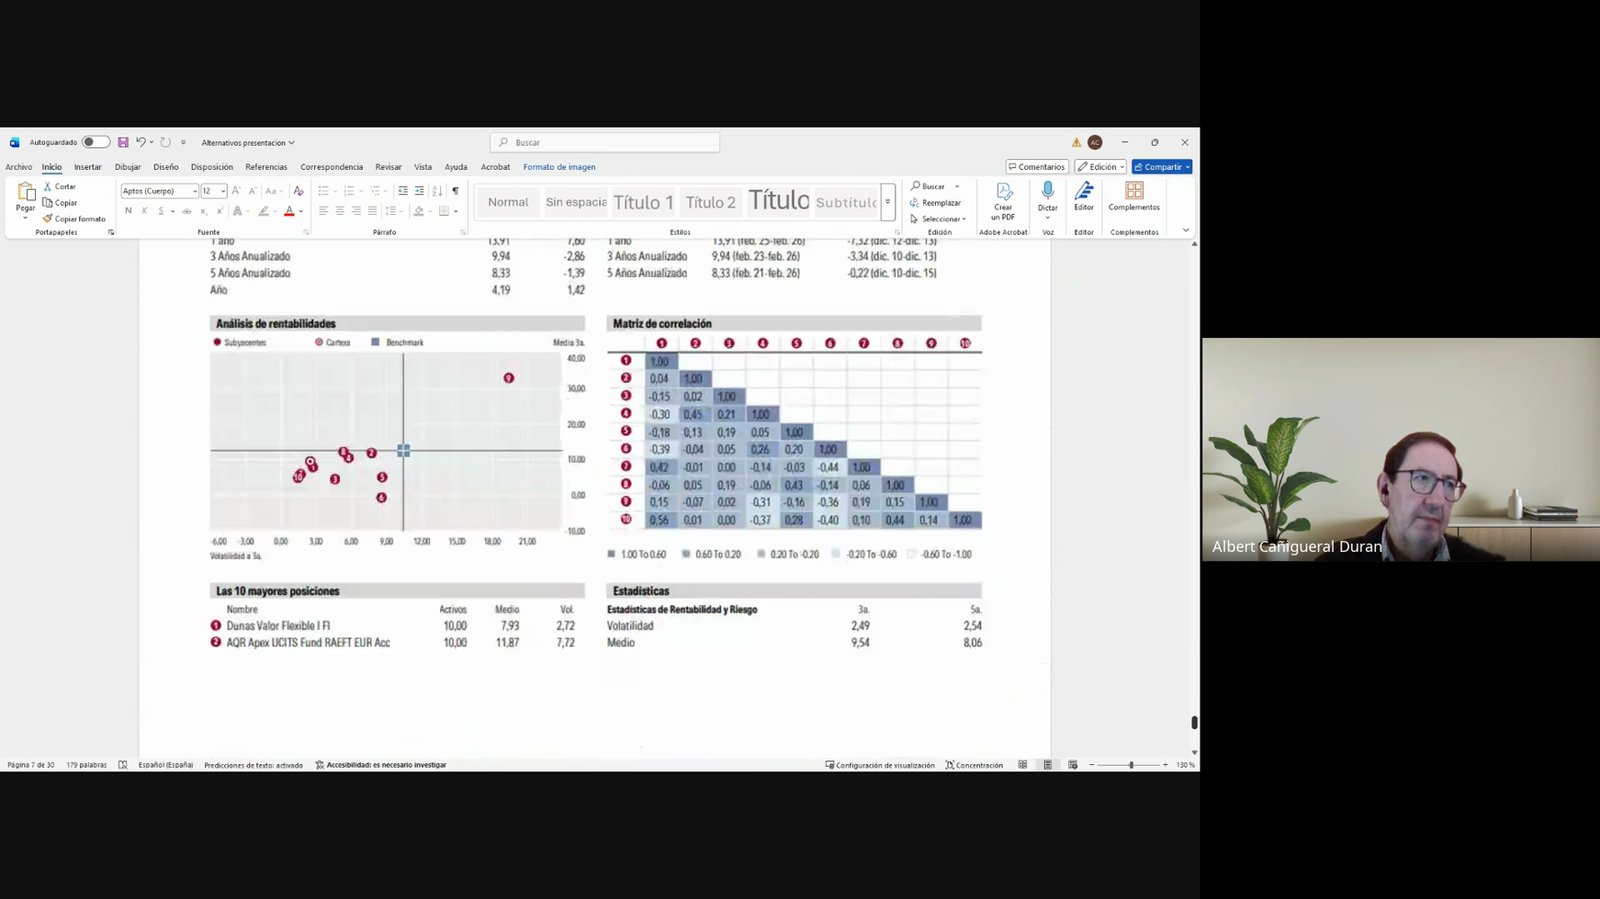Adjust the zoom slider in status bar
This screenshot has width=1600, height=899.
pos(1131,765)
